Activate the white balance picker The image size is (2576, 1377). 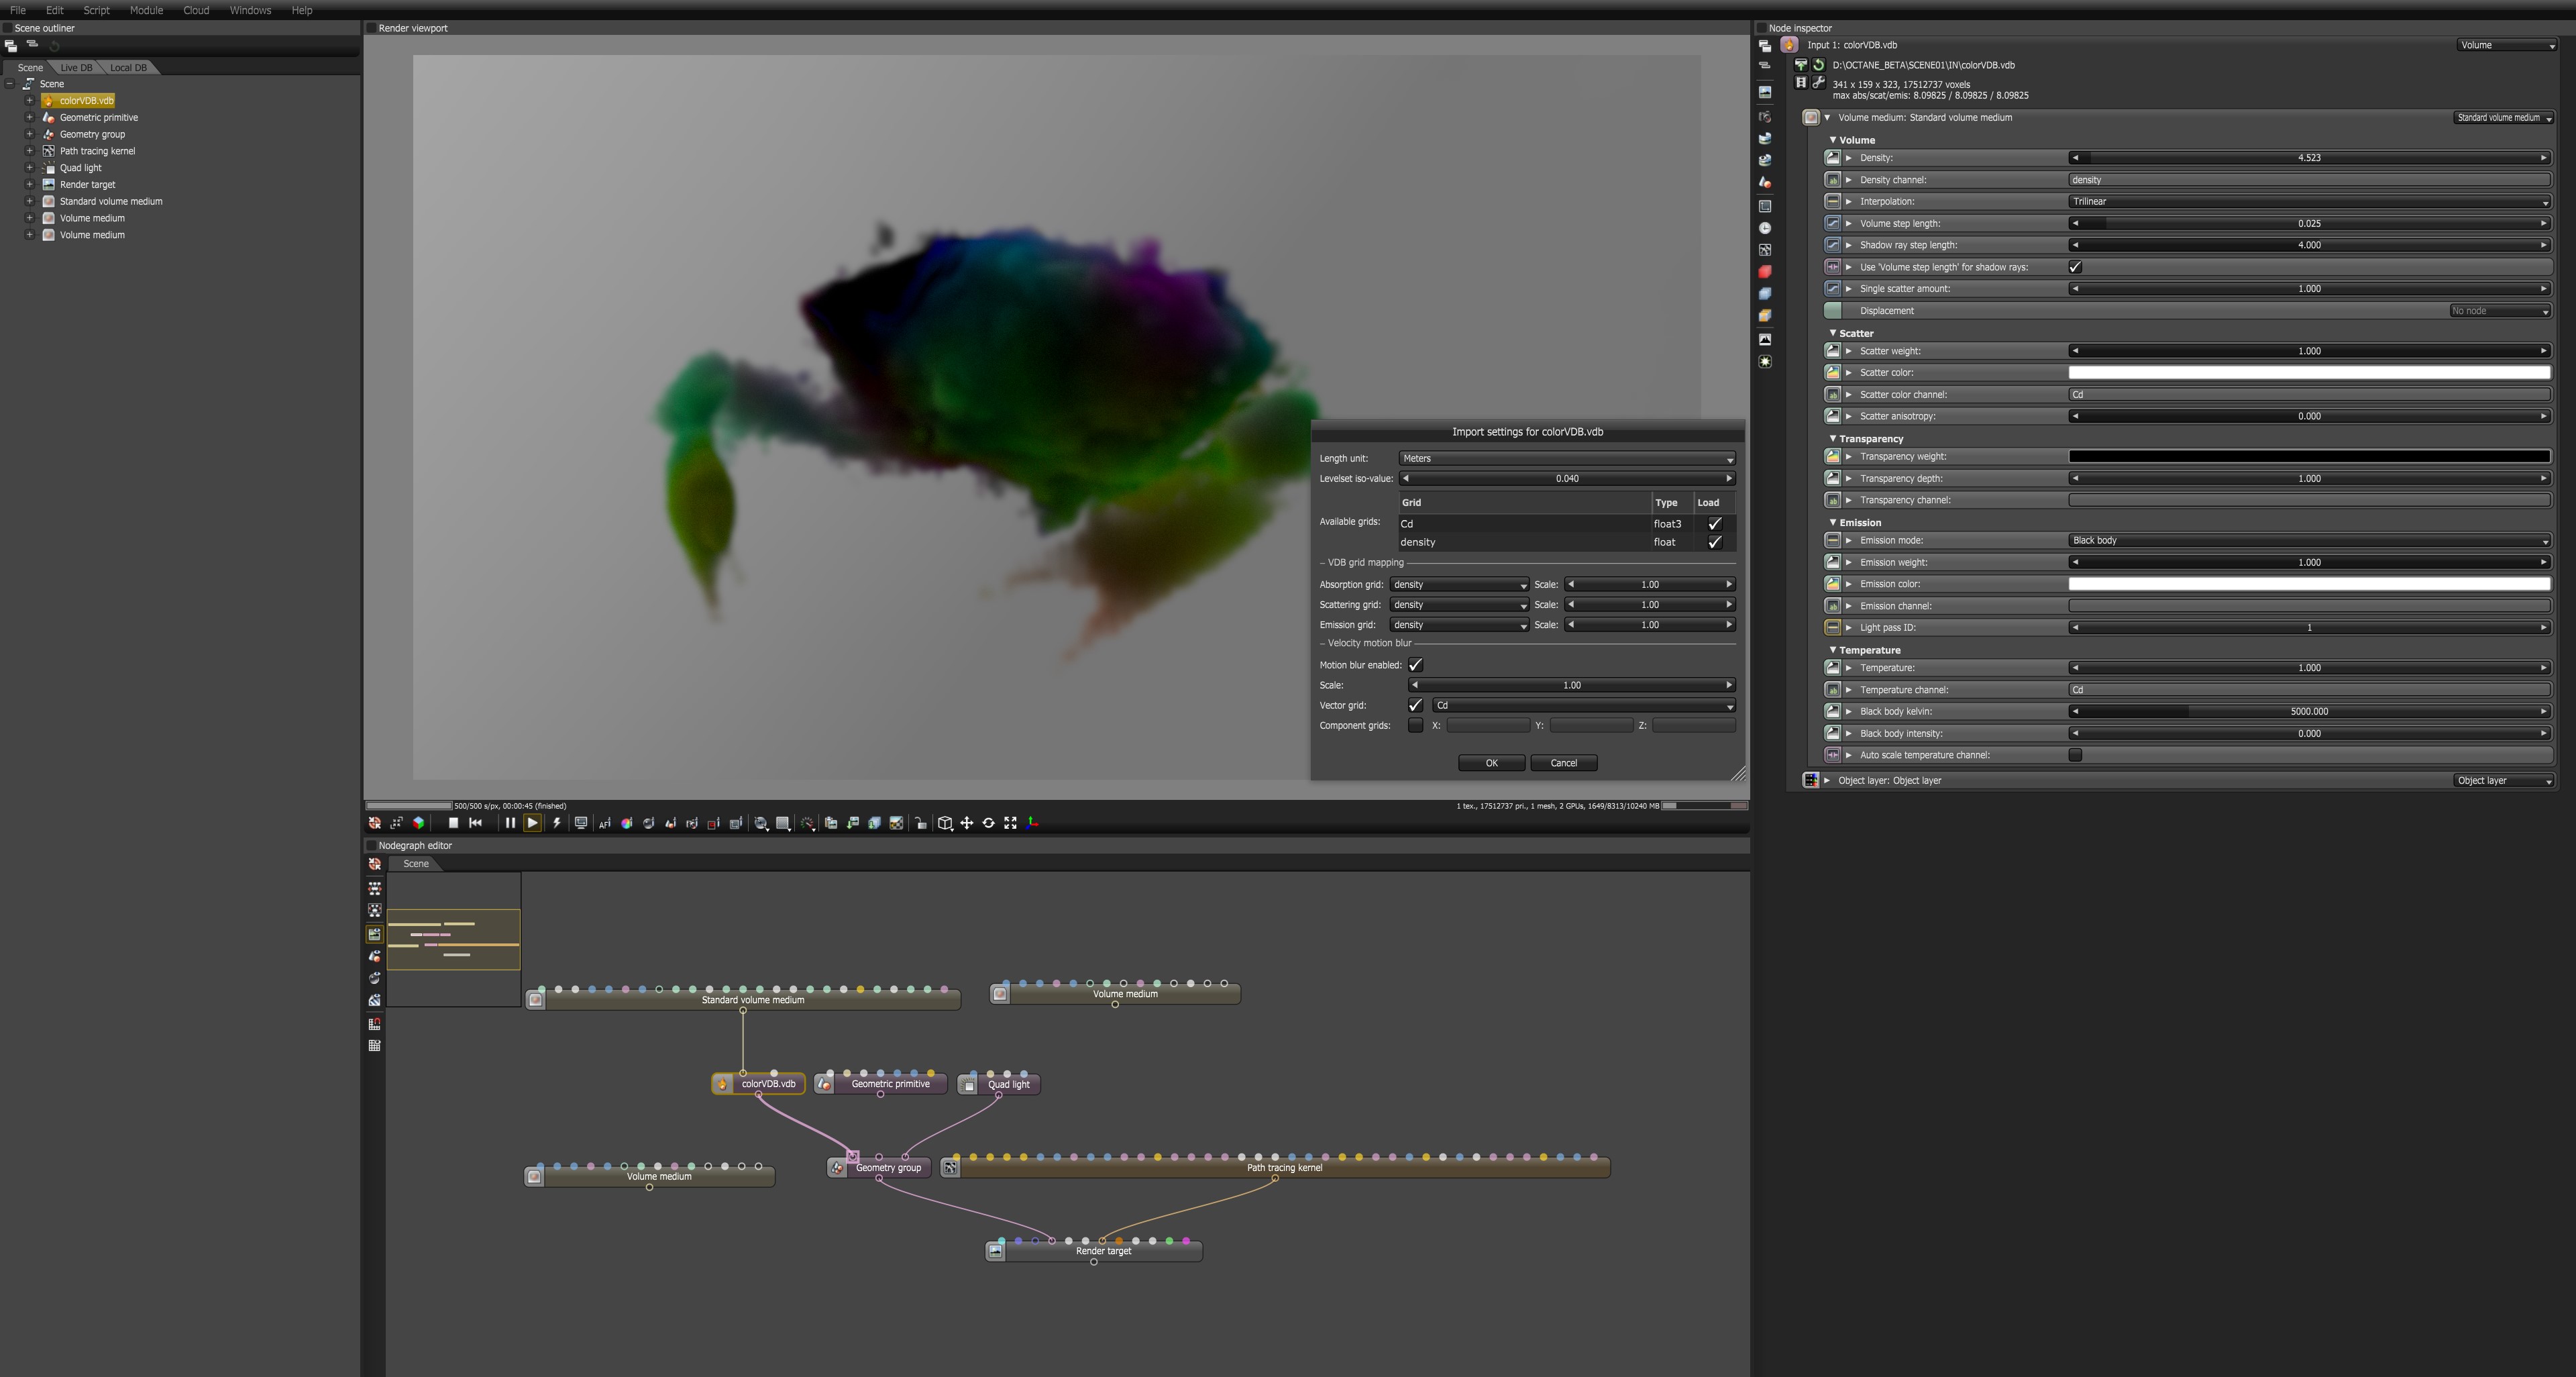pos(627,823)
